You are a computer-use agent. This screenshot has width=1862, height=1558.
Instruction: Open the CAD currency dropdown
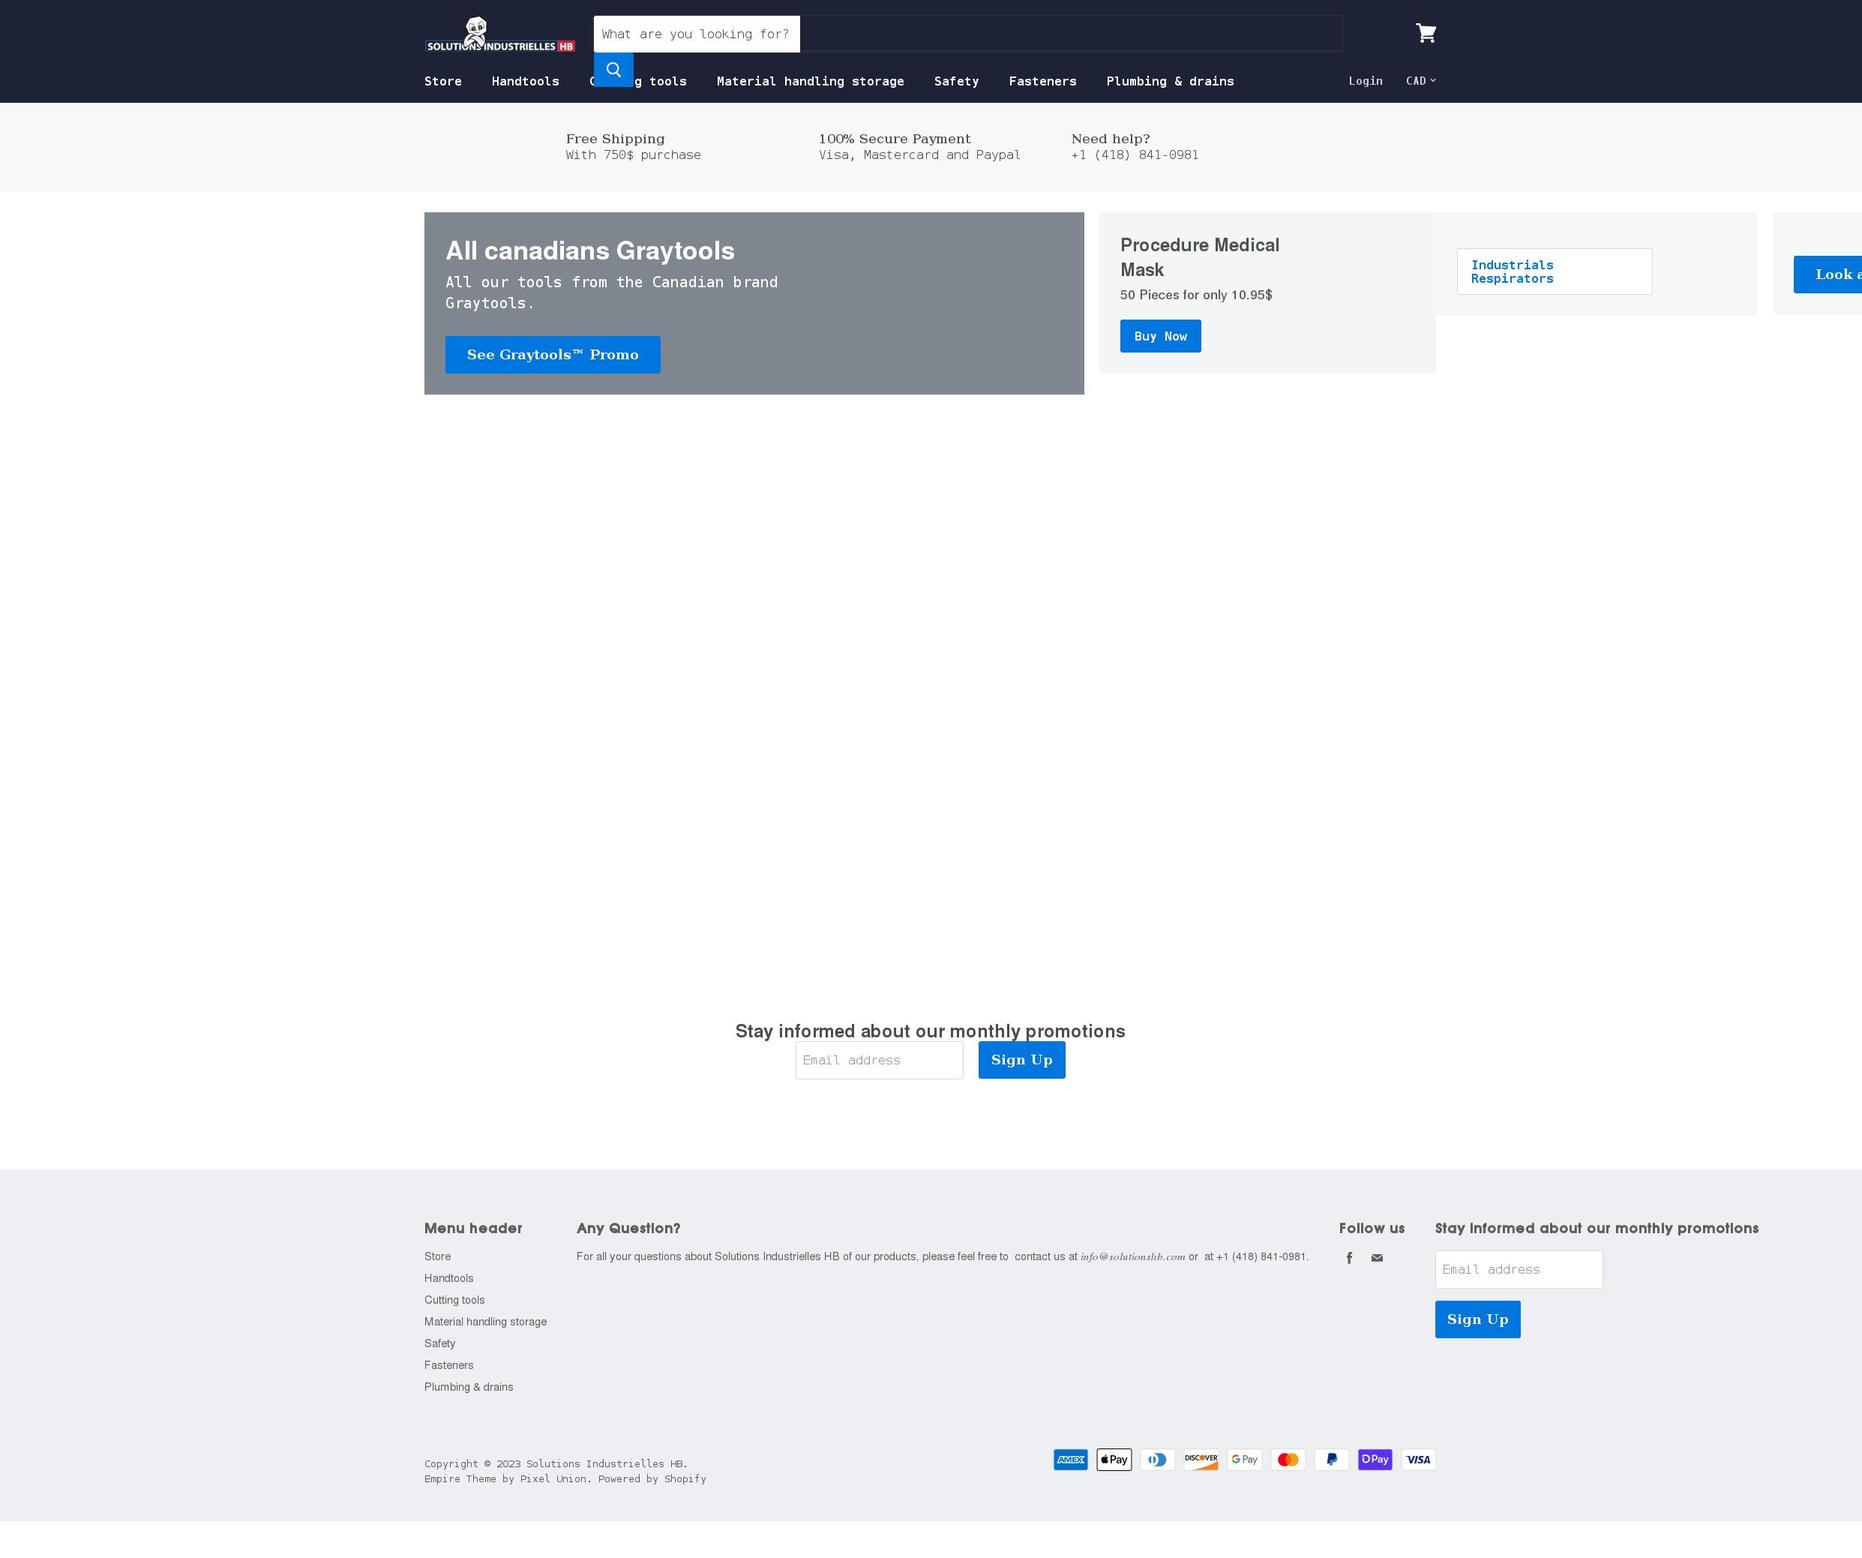pos(1421,81)
